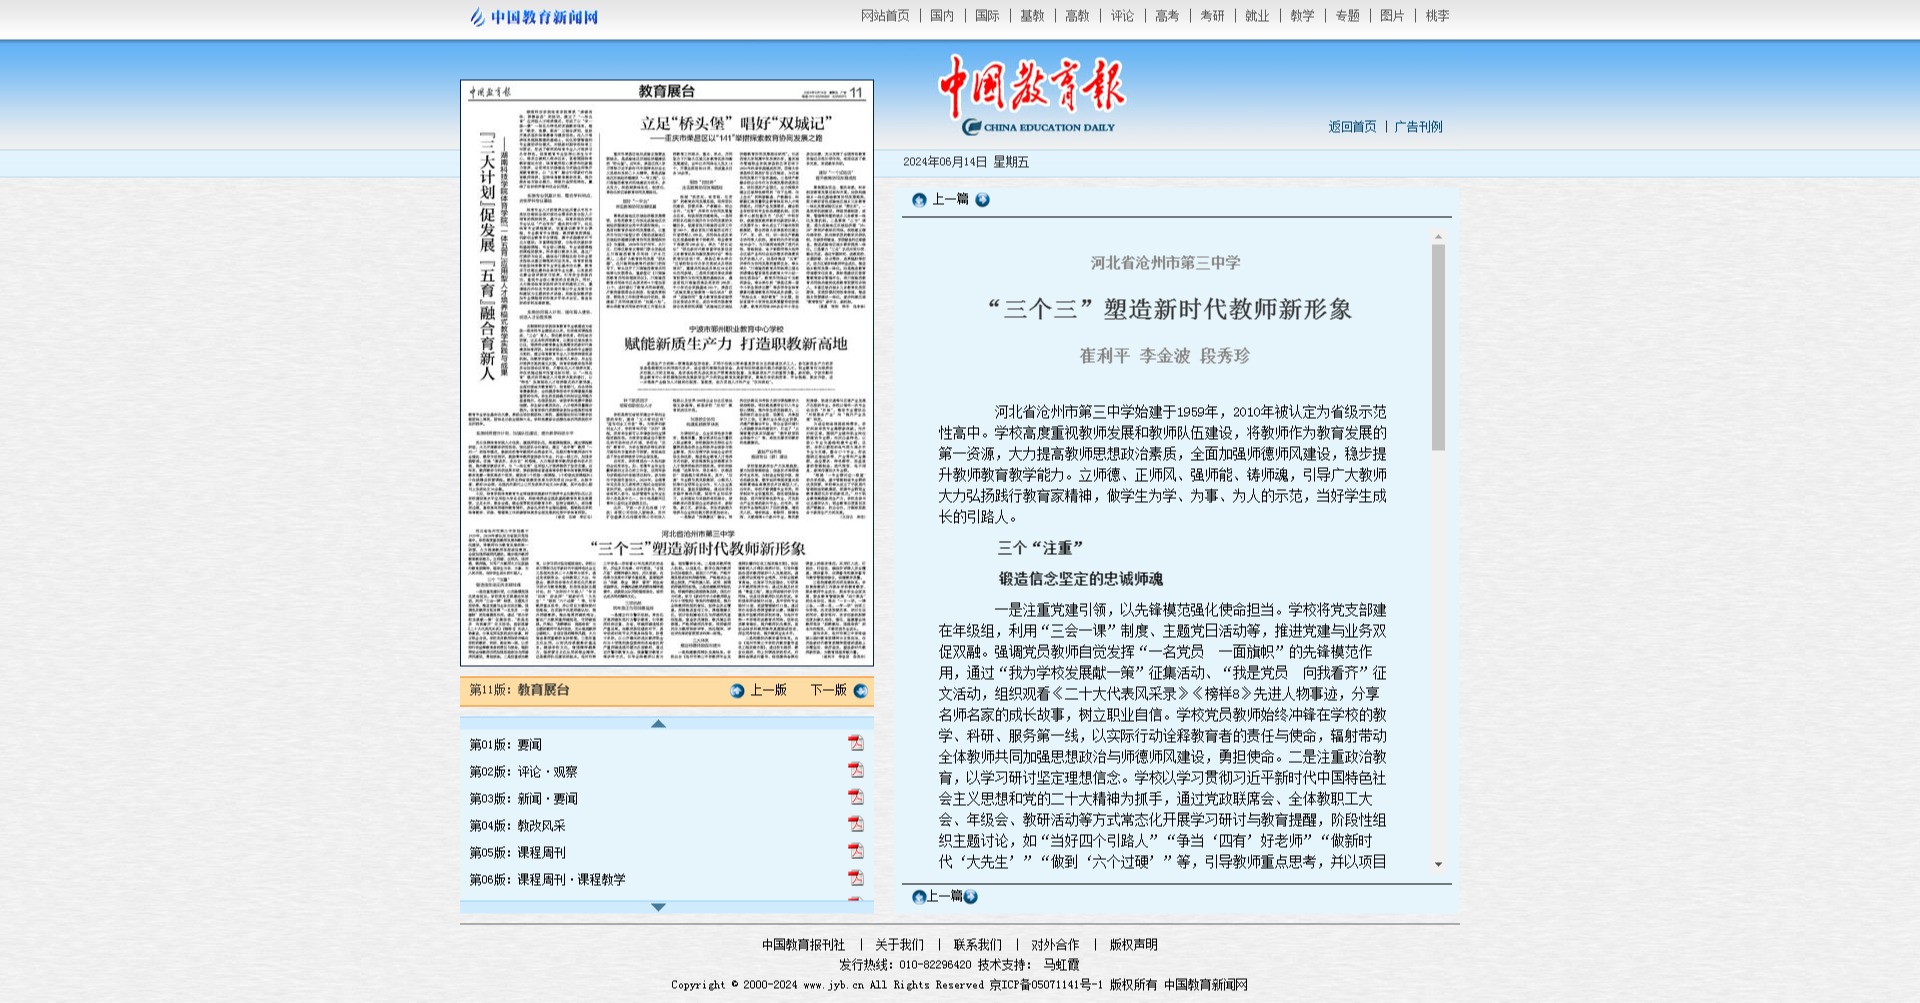Viewport: 1920px width, 1003px height.
Task: Open 高教 in top navigation
Action: click(x=1077, y=16)
